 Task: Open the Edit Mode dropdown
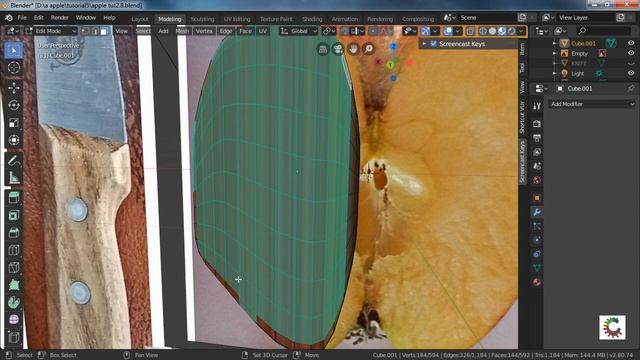(x=51, y=31)
